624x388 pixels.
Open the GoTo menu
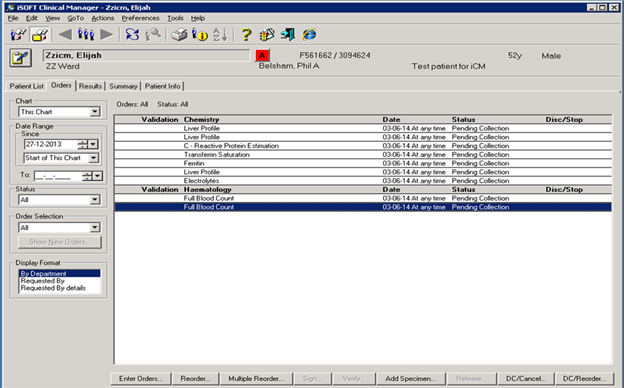[76, 18]
